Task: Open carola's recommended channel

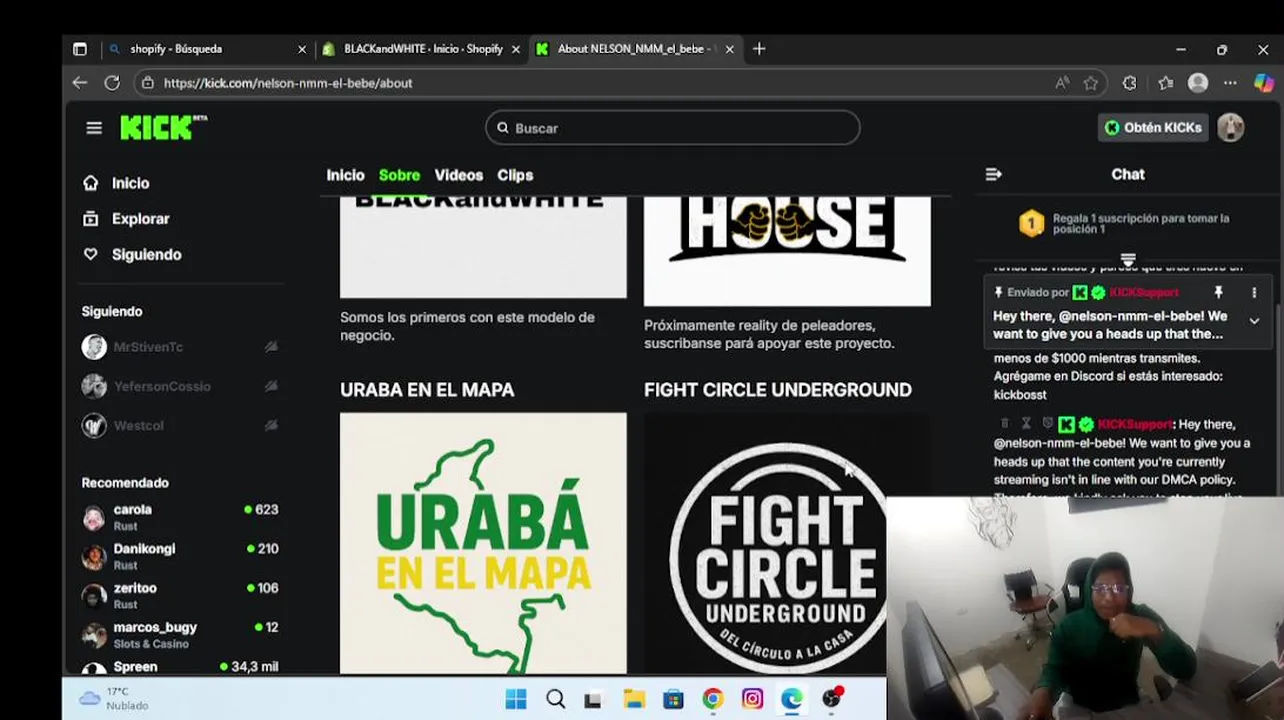Action: click(x=180, y=517)
